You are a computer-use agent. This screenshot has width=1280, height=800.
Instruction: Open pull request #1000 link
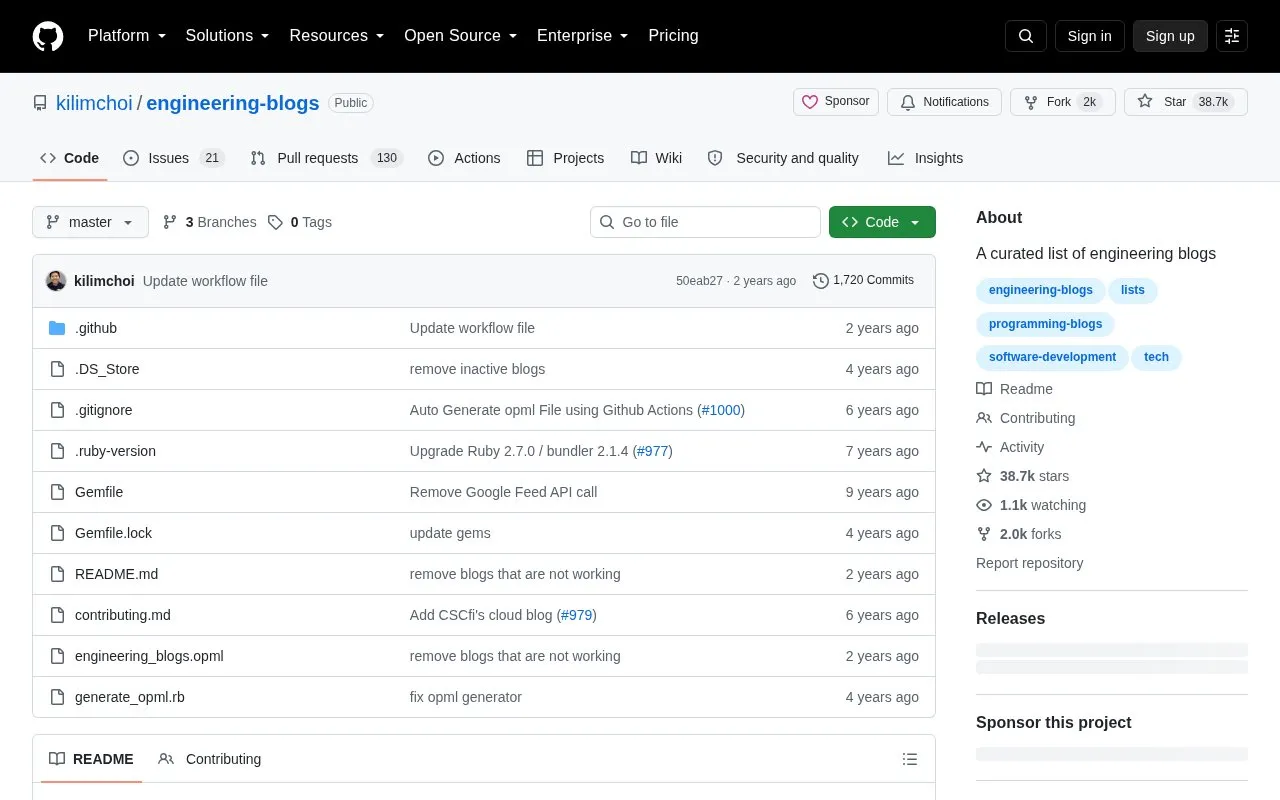point(721,410)
